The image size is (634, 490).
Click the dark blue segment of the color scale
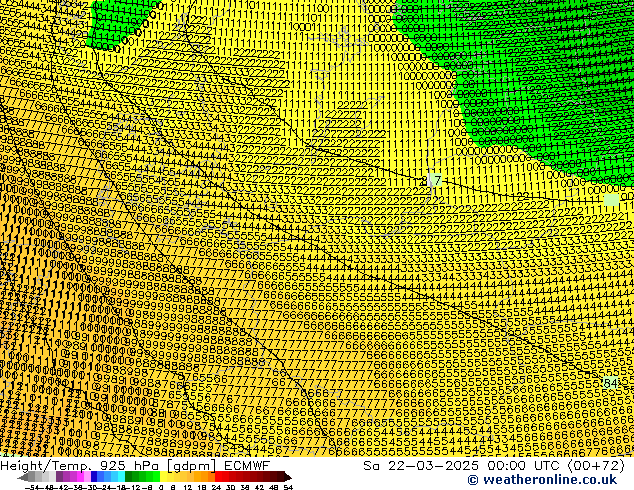point(94,476)
